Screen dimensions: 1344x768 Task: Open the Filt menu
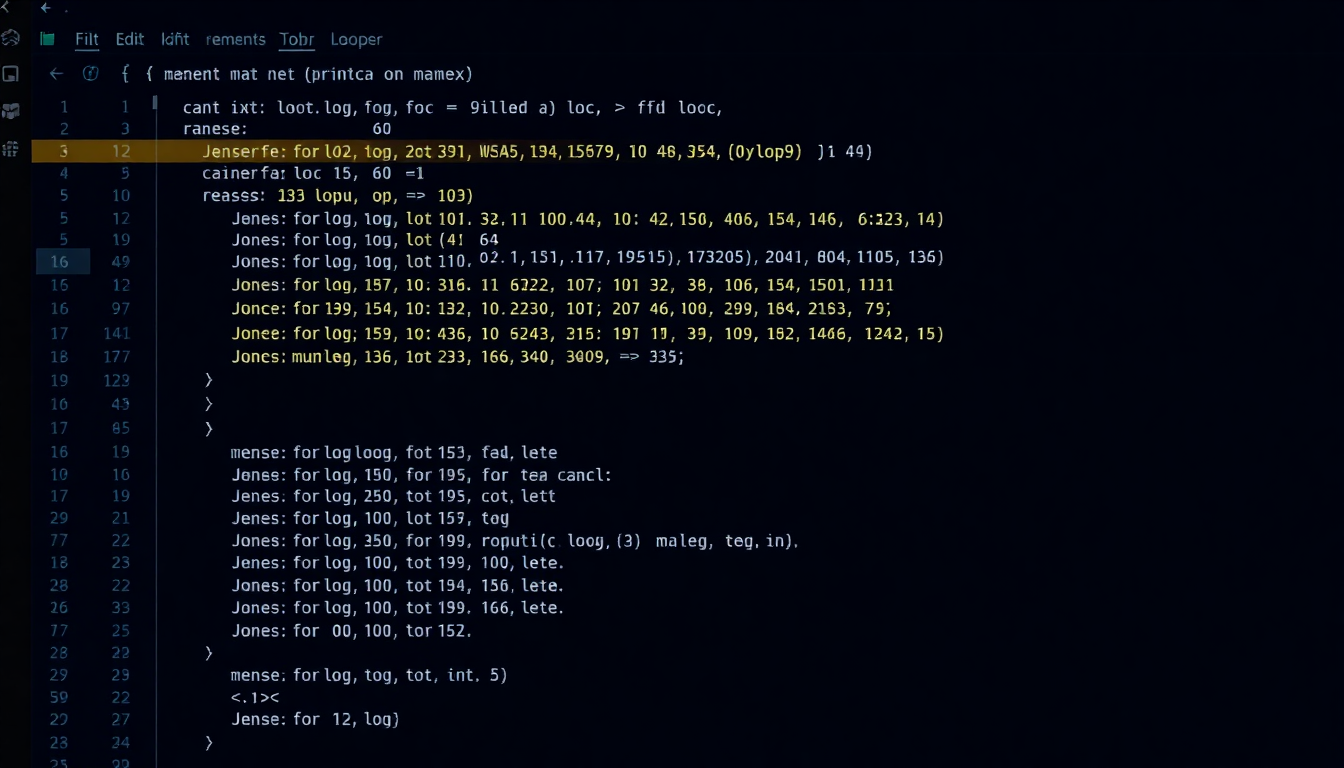pyautogui.click(x=87, y=39)
